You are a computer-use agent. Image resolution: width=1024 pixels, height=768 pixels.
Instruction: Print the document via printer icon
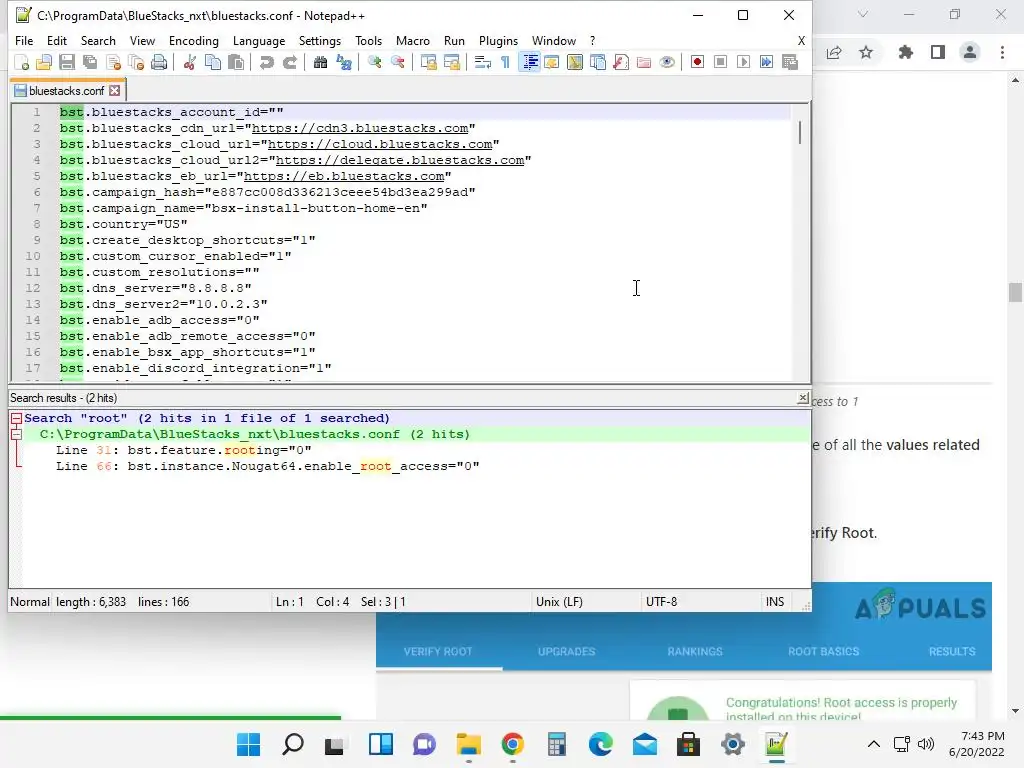pos(159,62)
